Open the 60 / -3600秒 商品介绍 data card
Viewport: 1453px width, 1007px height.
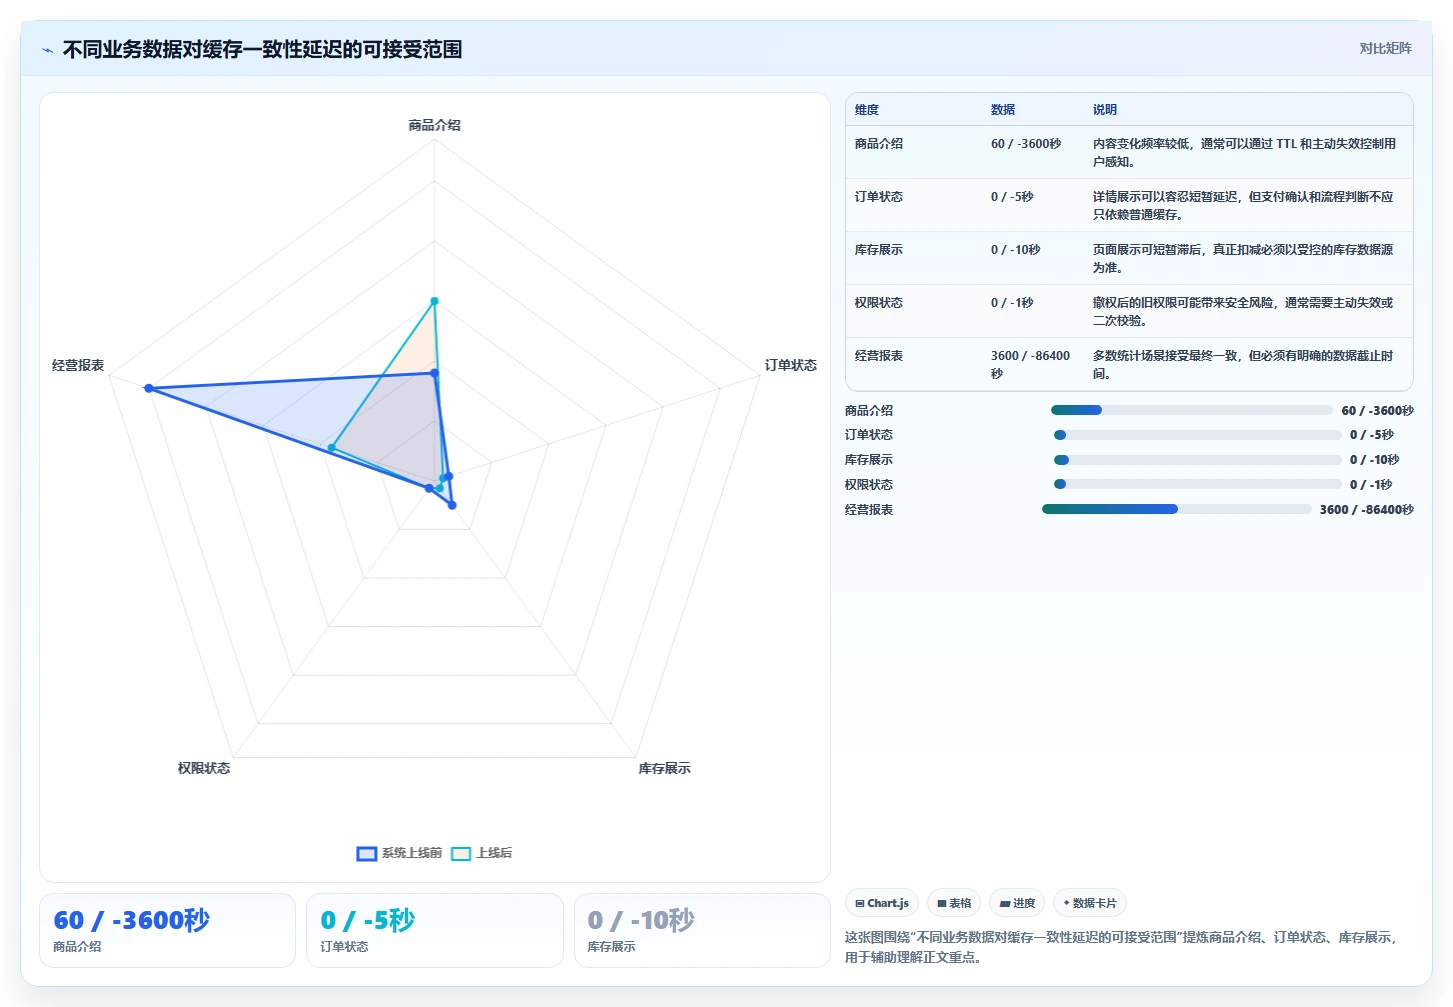pyautogui.click(x=167, y=930)
